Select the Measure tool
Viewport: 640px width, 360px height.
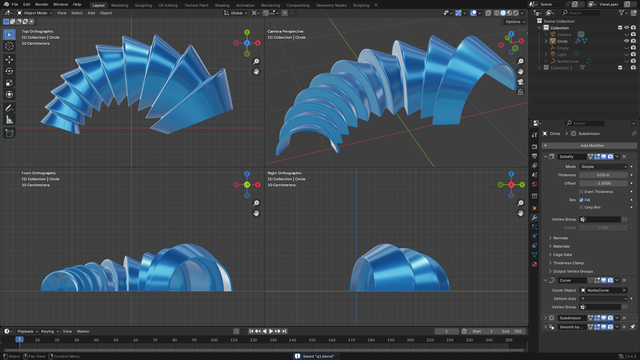tap(9, 120)
